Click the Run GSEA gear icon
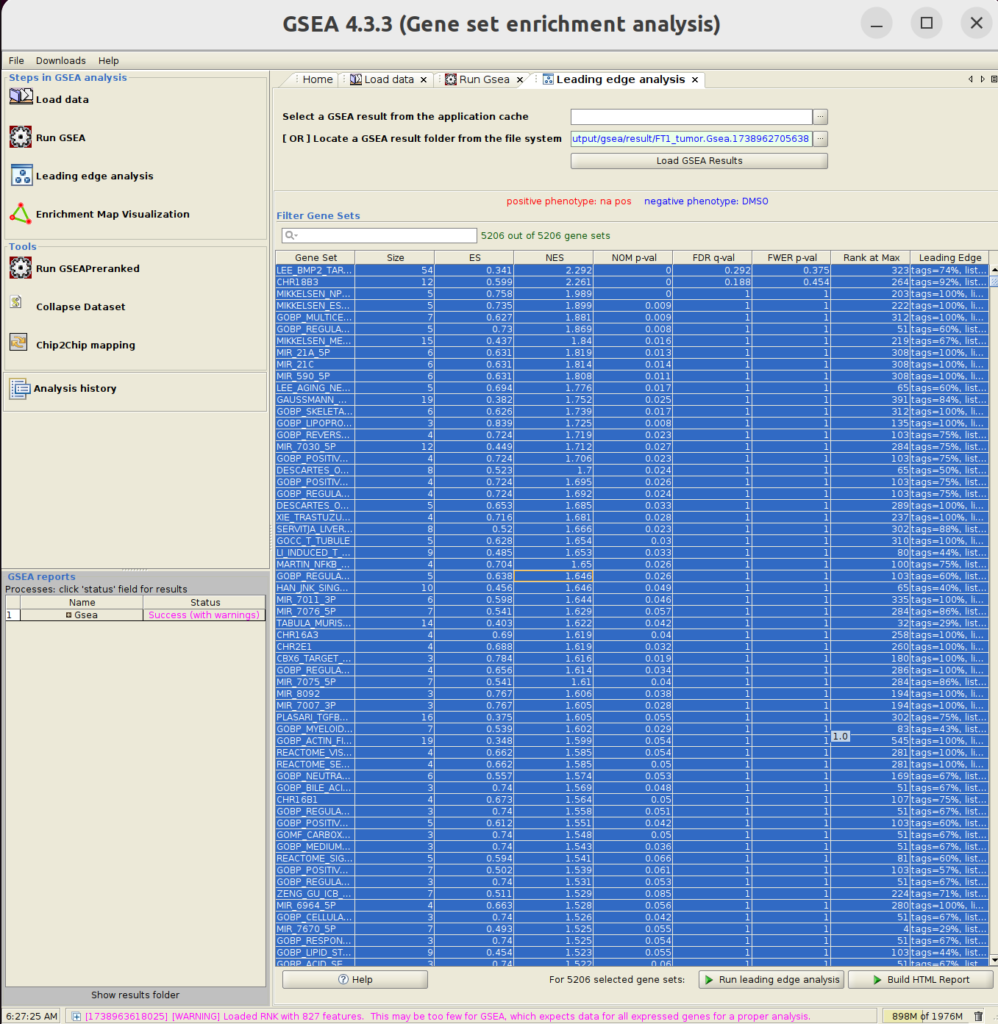Image resolution: width=998 pixels, height=1024 pixels. point(21,137)
